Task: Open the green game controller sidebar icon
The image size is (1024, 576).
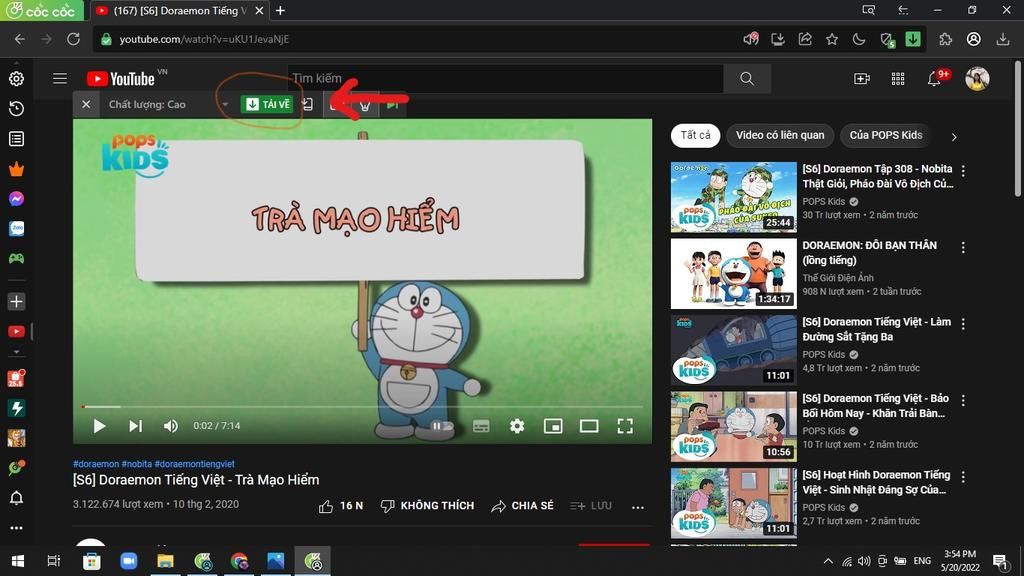Action: tap(16, 259)
